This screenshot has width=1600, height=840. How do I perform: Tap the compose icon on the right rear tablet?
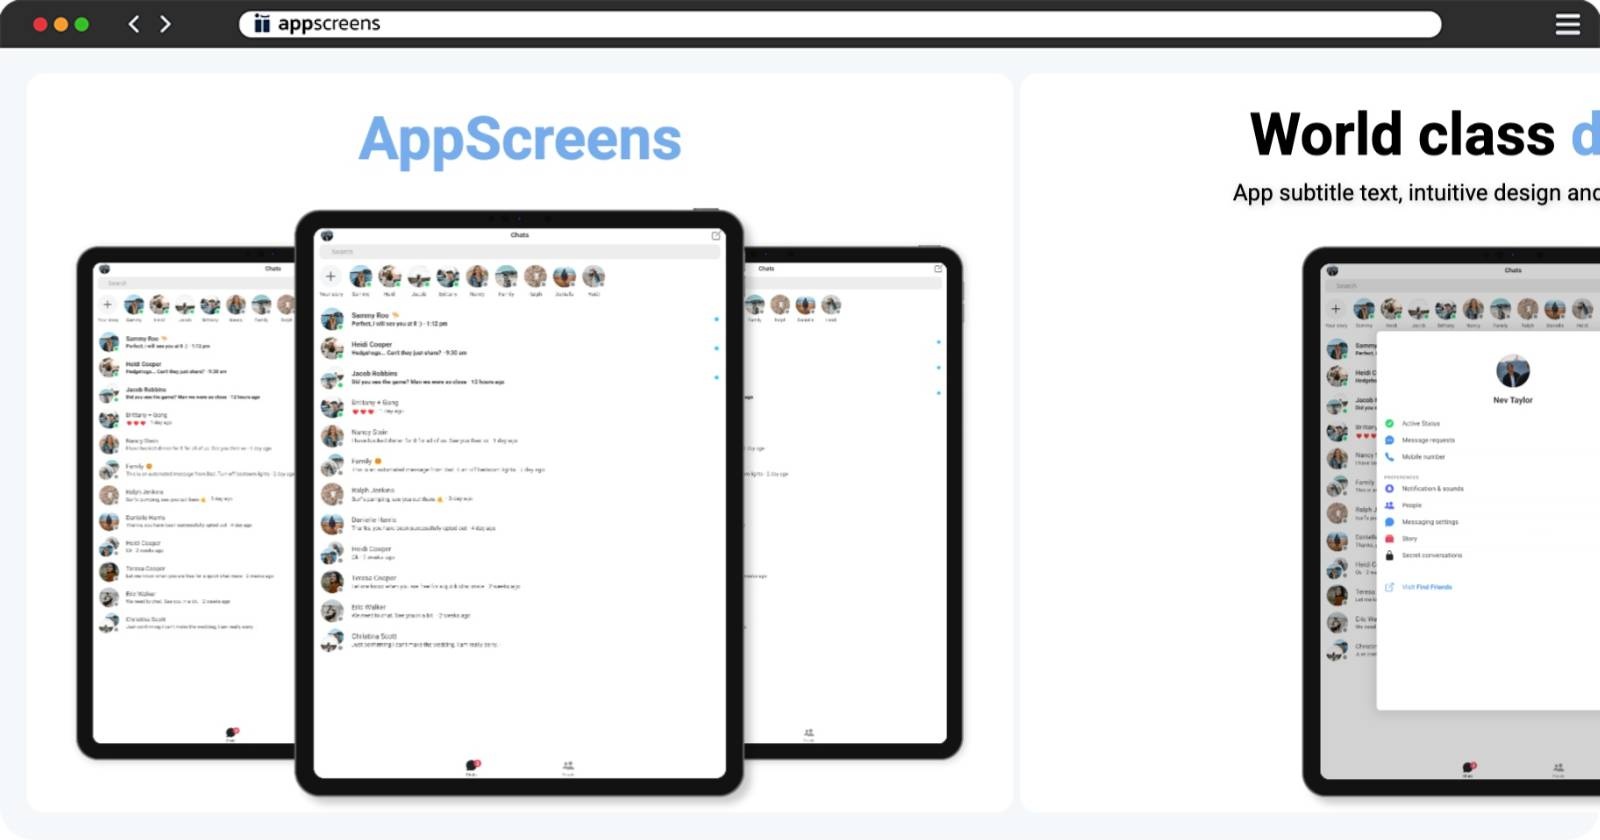pos(938,269)
